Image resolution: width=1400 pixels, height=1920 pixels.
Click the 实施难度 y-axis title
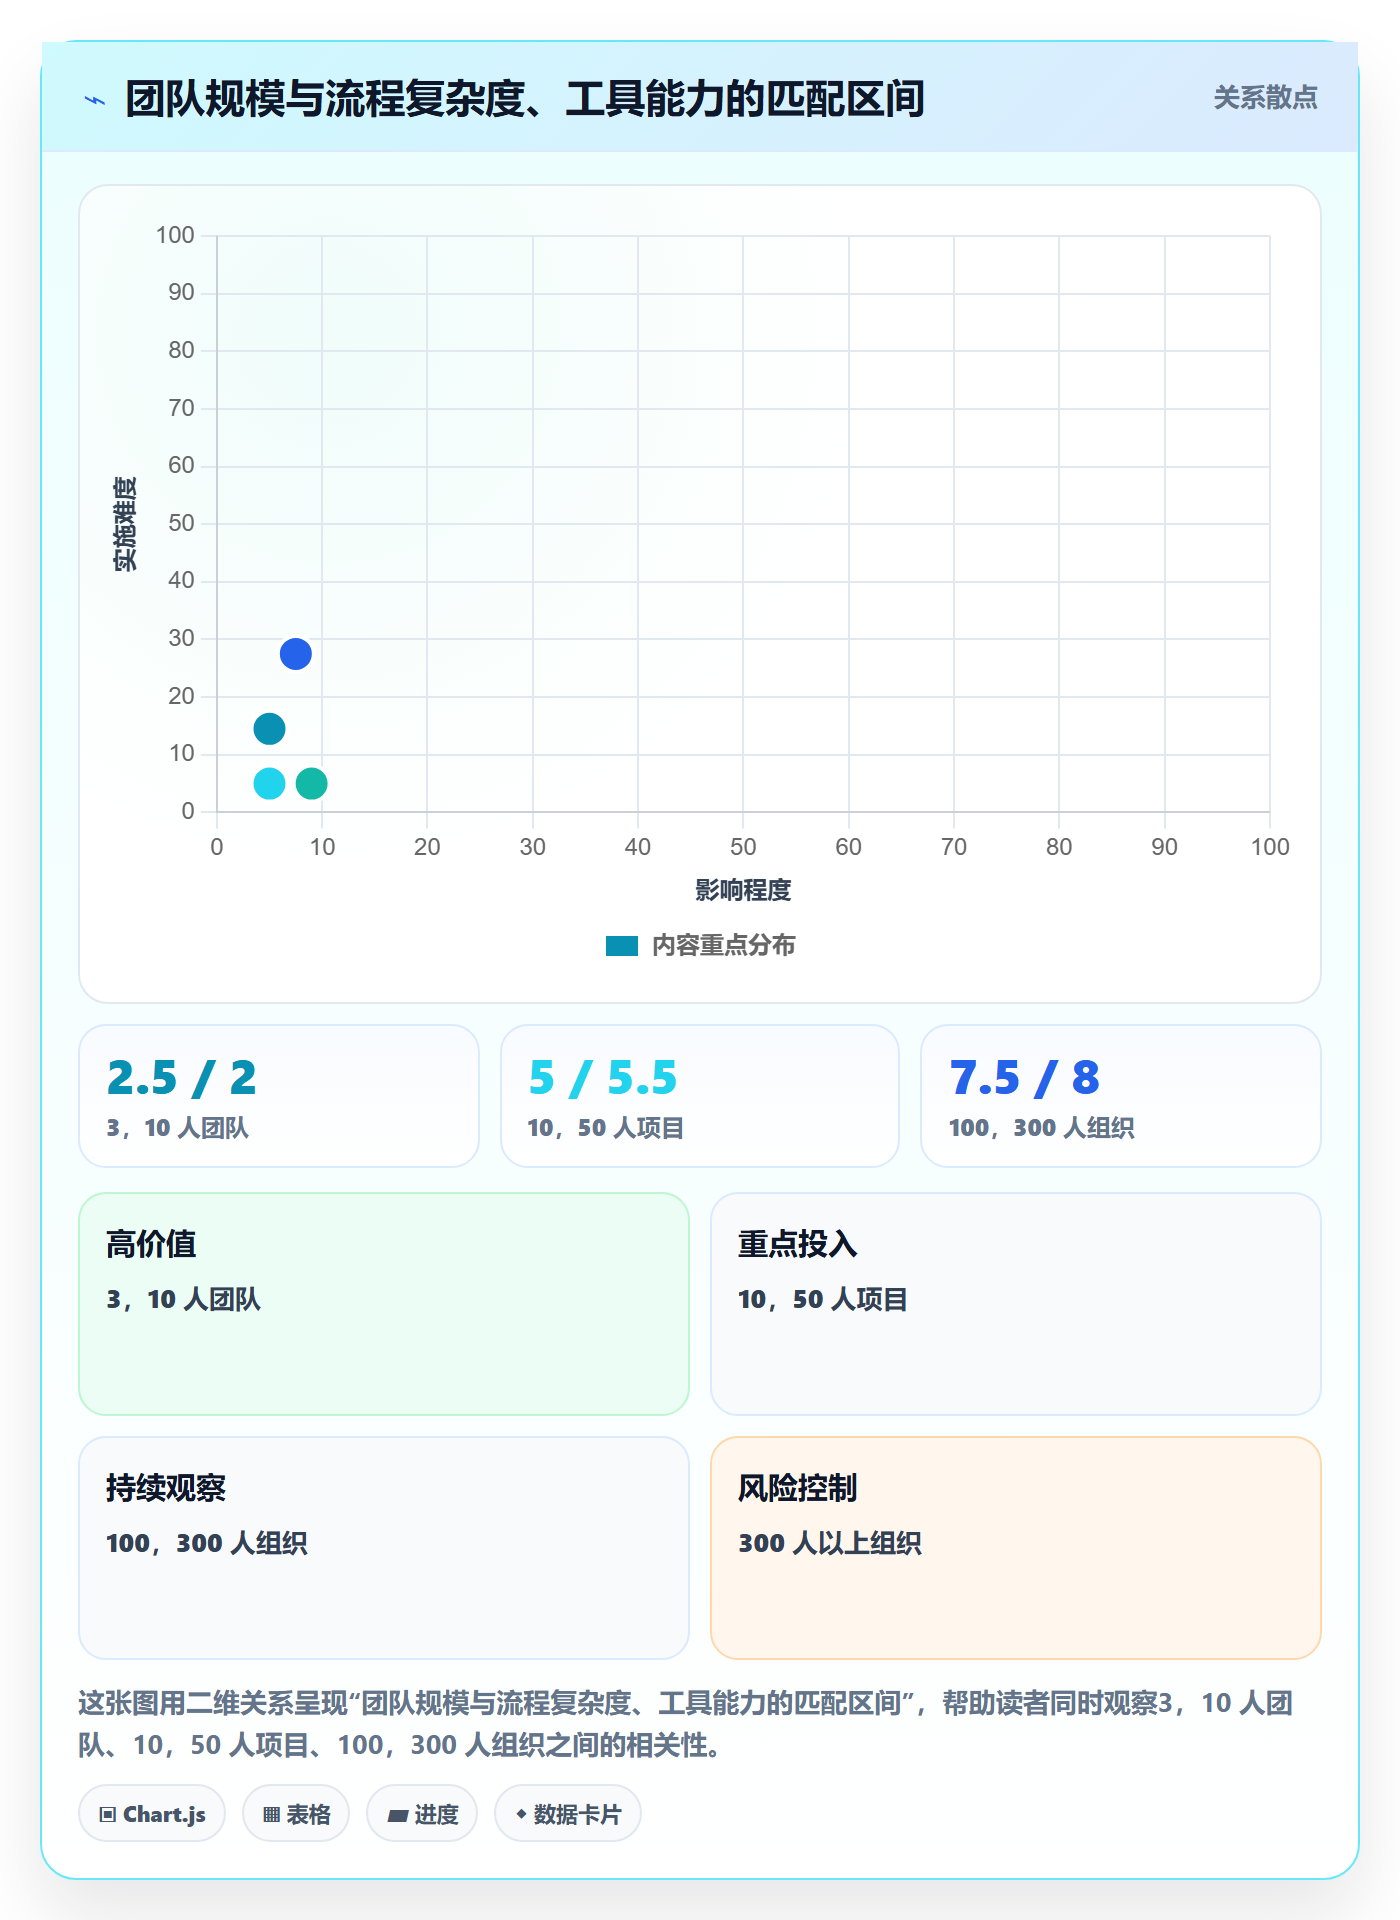click(x=125, y=524)
